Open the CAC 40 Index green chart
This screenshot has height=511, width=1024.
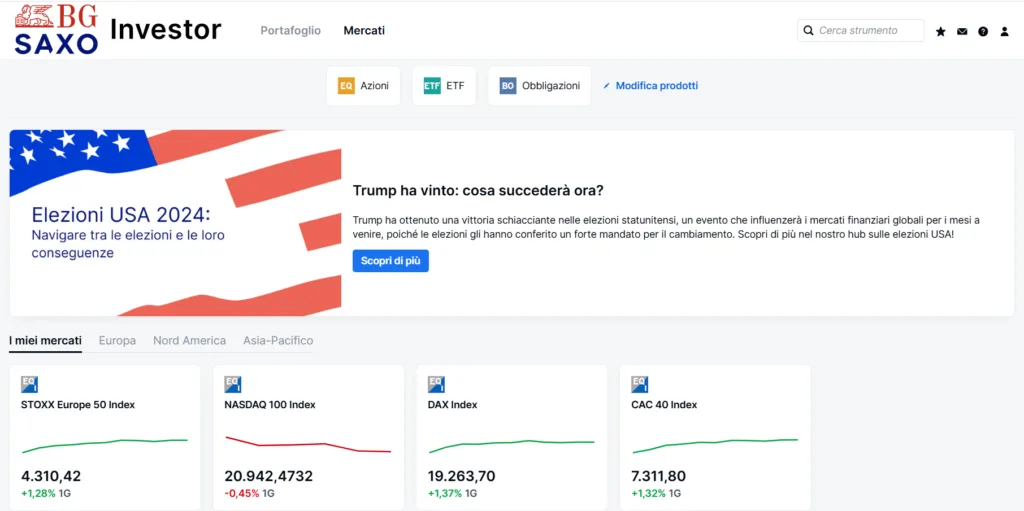pos(715,446)
